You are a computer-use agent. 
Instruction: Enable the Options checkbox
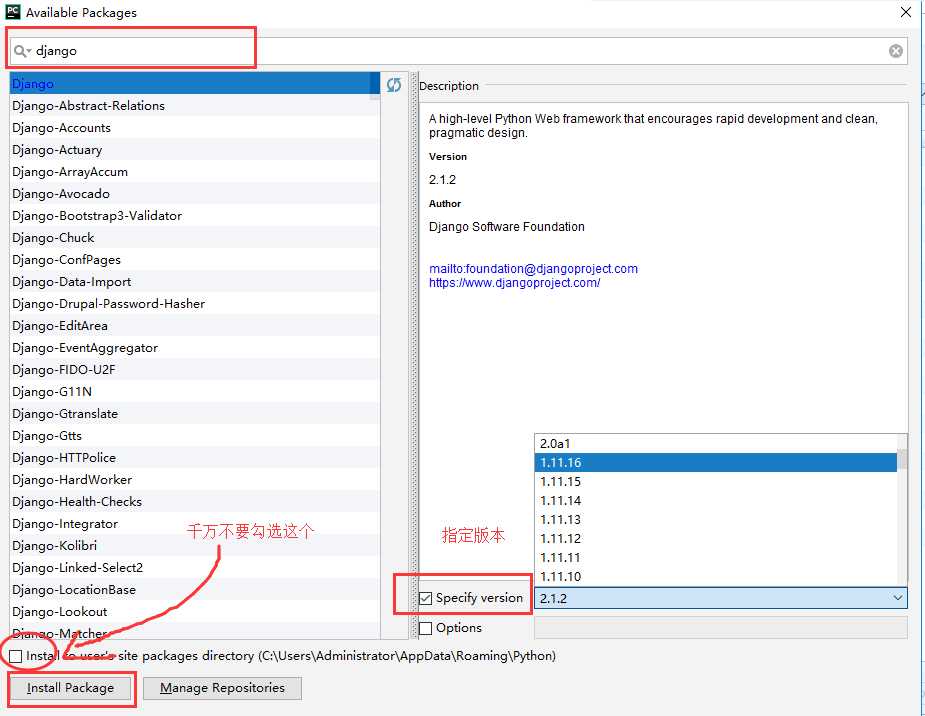pos(425,628)
